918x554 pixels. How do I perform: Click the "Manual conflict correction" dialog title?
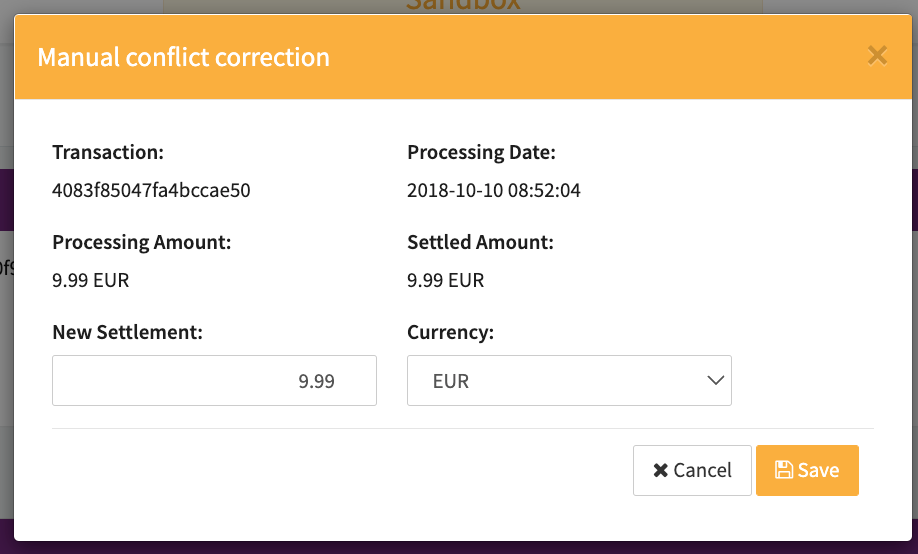tap(183, 56)
